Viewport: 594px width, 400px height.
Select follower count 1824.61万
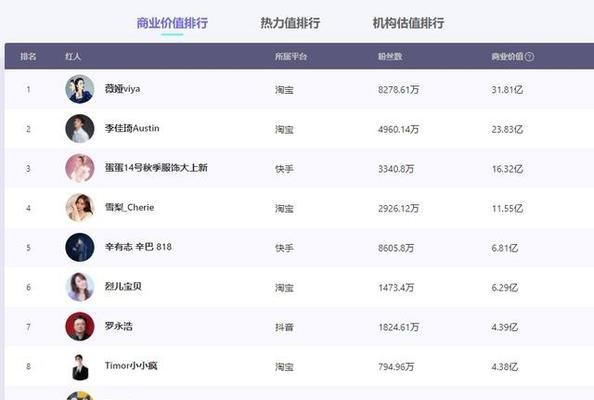(x=399, y=327)
